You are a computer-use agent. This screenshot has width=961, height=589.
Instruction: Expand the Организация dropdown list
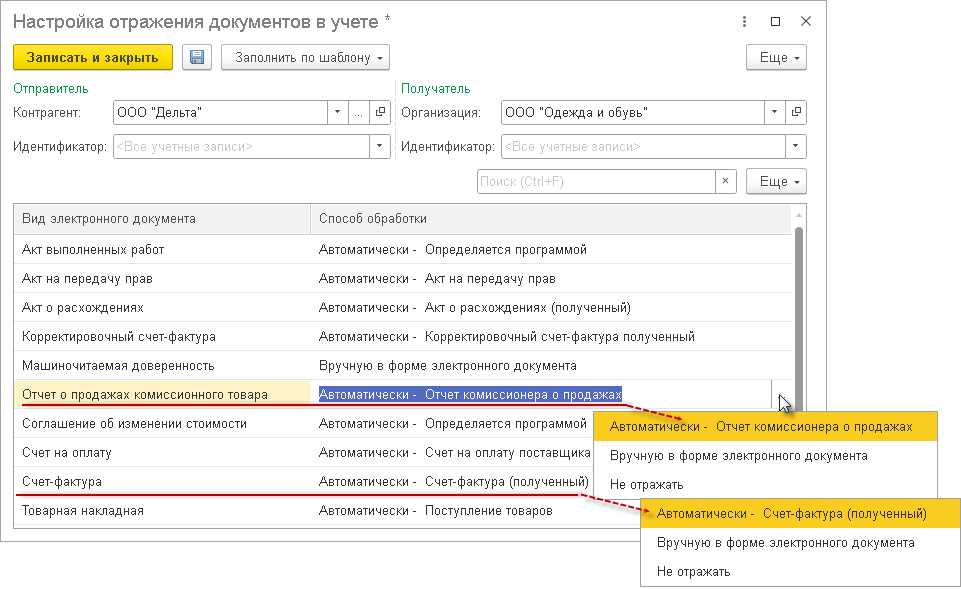[x=775, y=113]
